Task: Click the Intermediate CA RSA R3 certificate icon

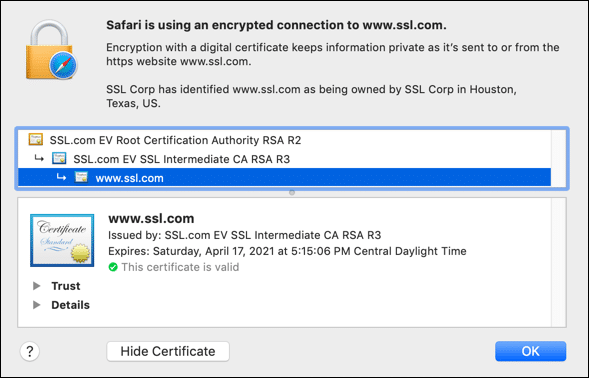Action: (x=59, y=159)
